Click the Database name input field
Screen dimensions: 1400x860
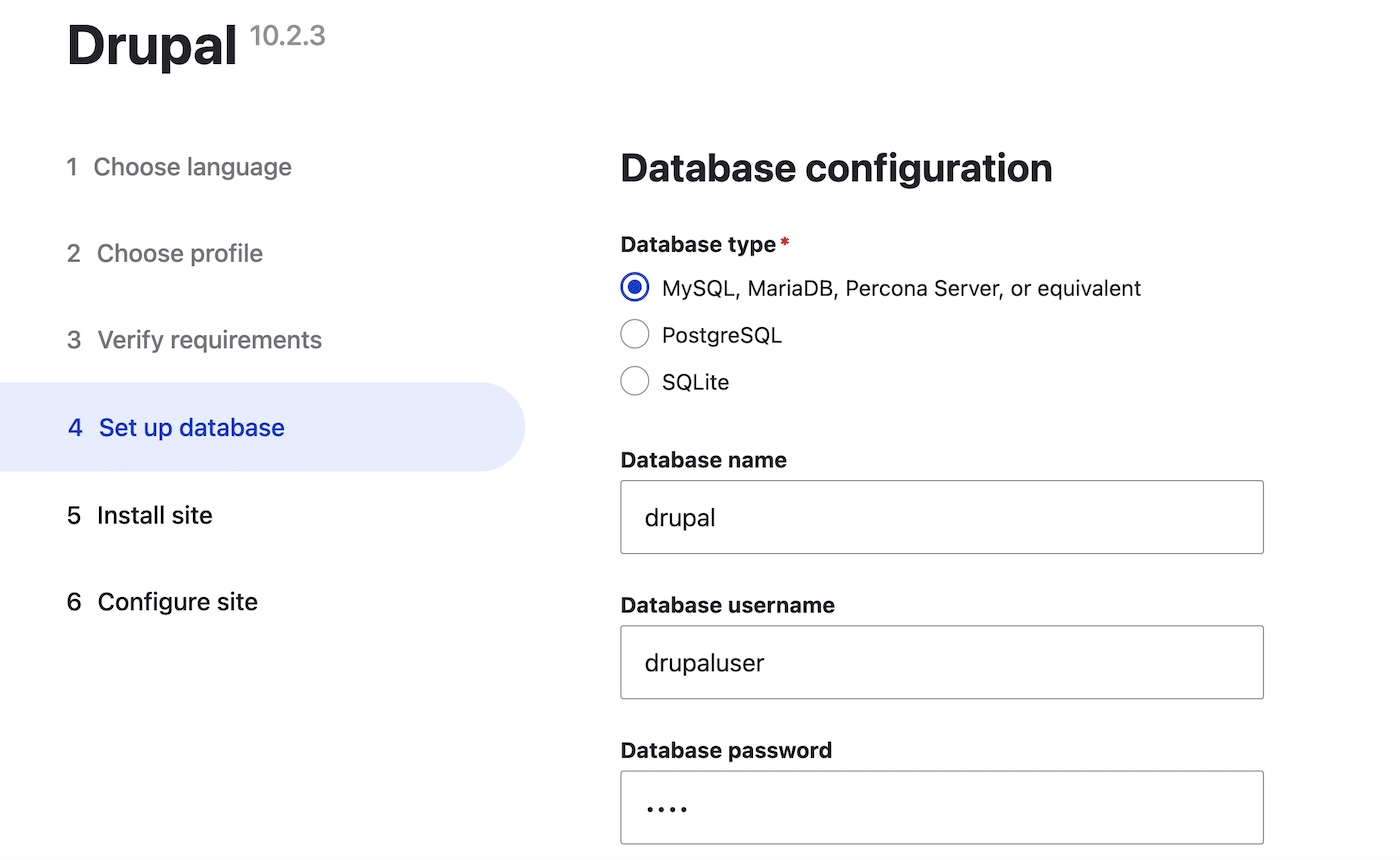[940, 517]
